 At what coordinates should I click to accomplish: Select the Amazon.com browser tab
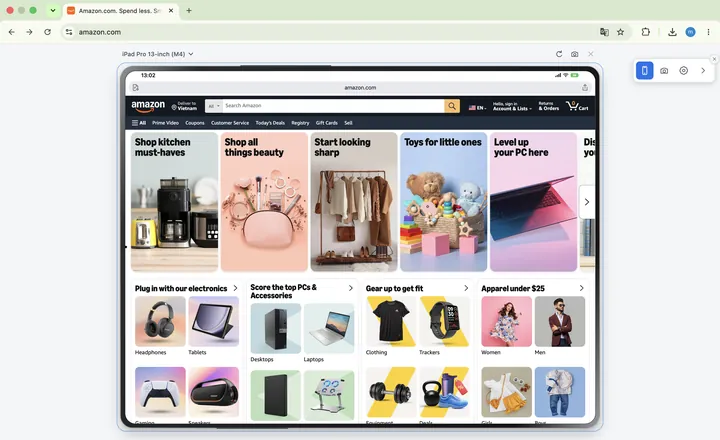click(120, 11)
